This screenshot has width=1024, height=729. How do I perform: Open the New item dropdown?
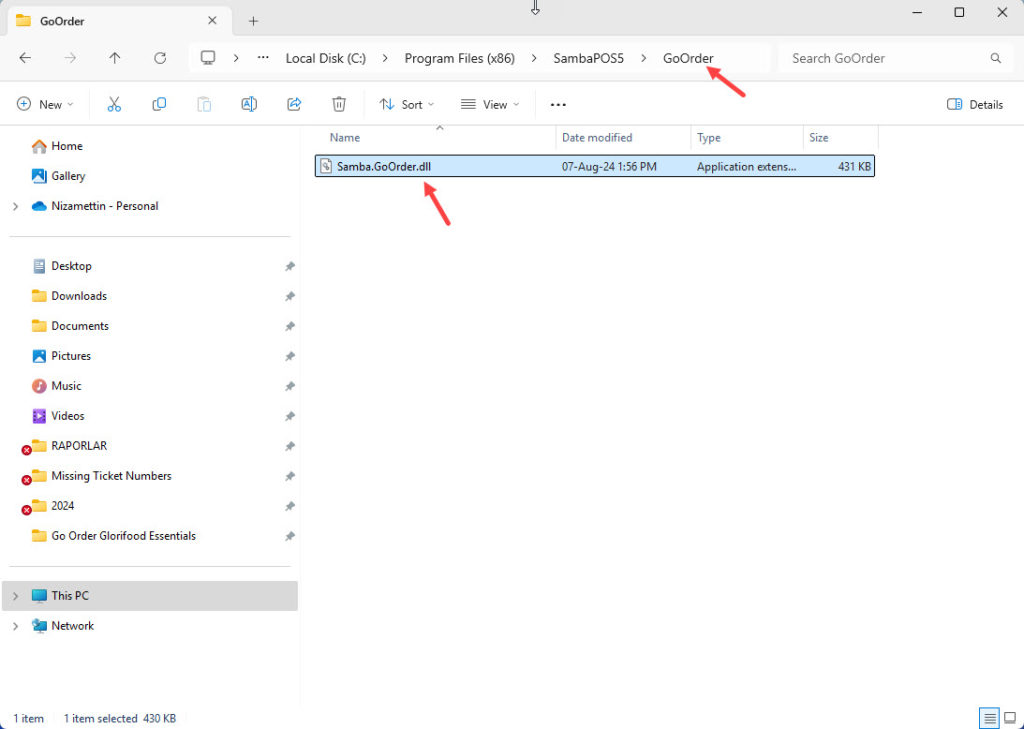(45, 105)
